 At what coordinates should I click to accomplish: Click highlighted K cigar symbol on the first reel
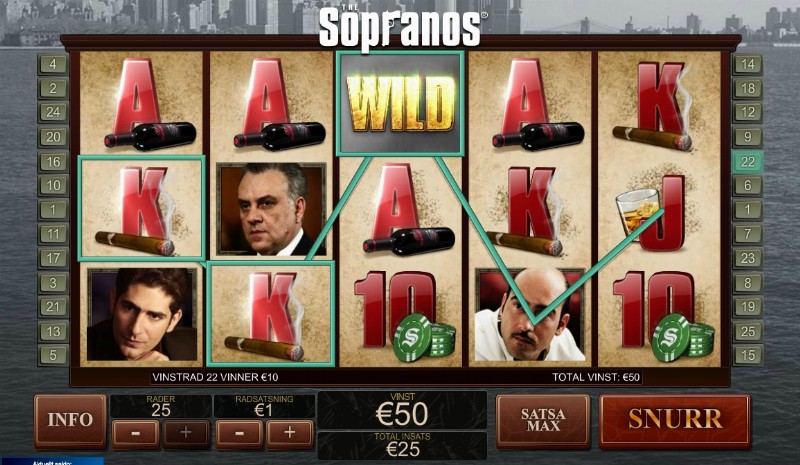coord(142,208)
